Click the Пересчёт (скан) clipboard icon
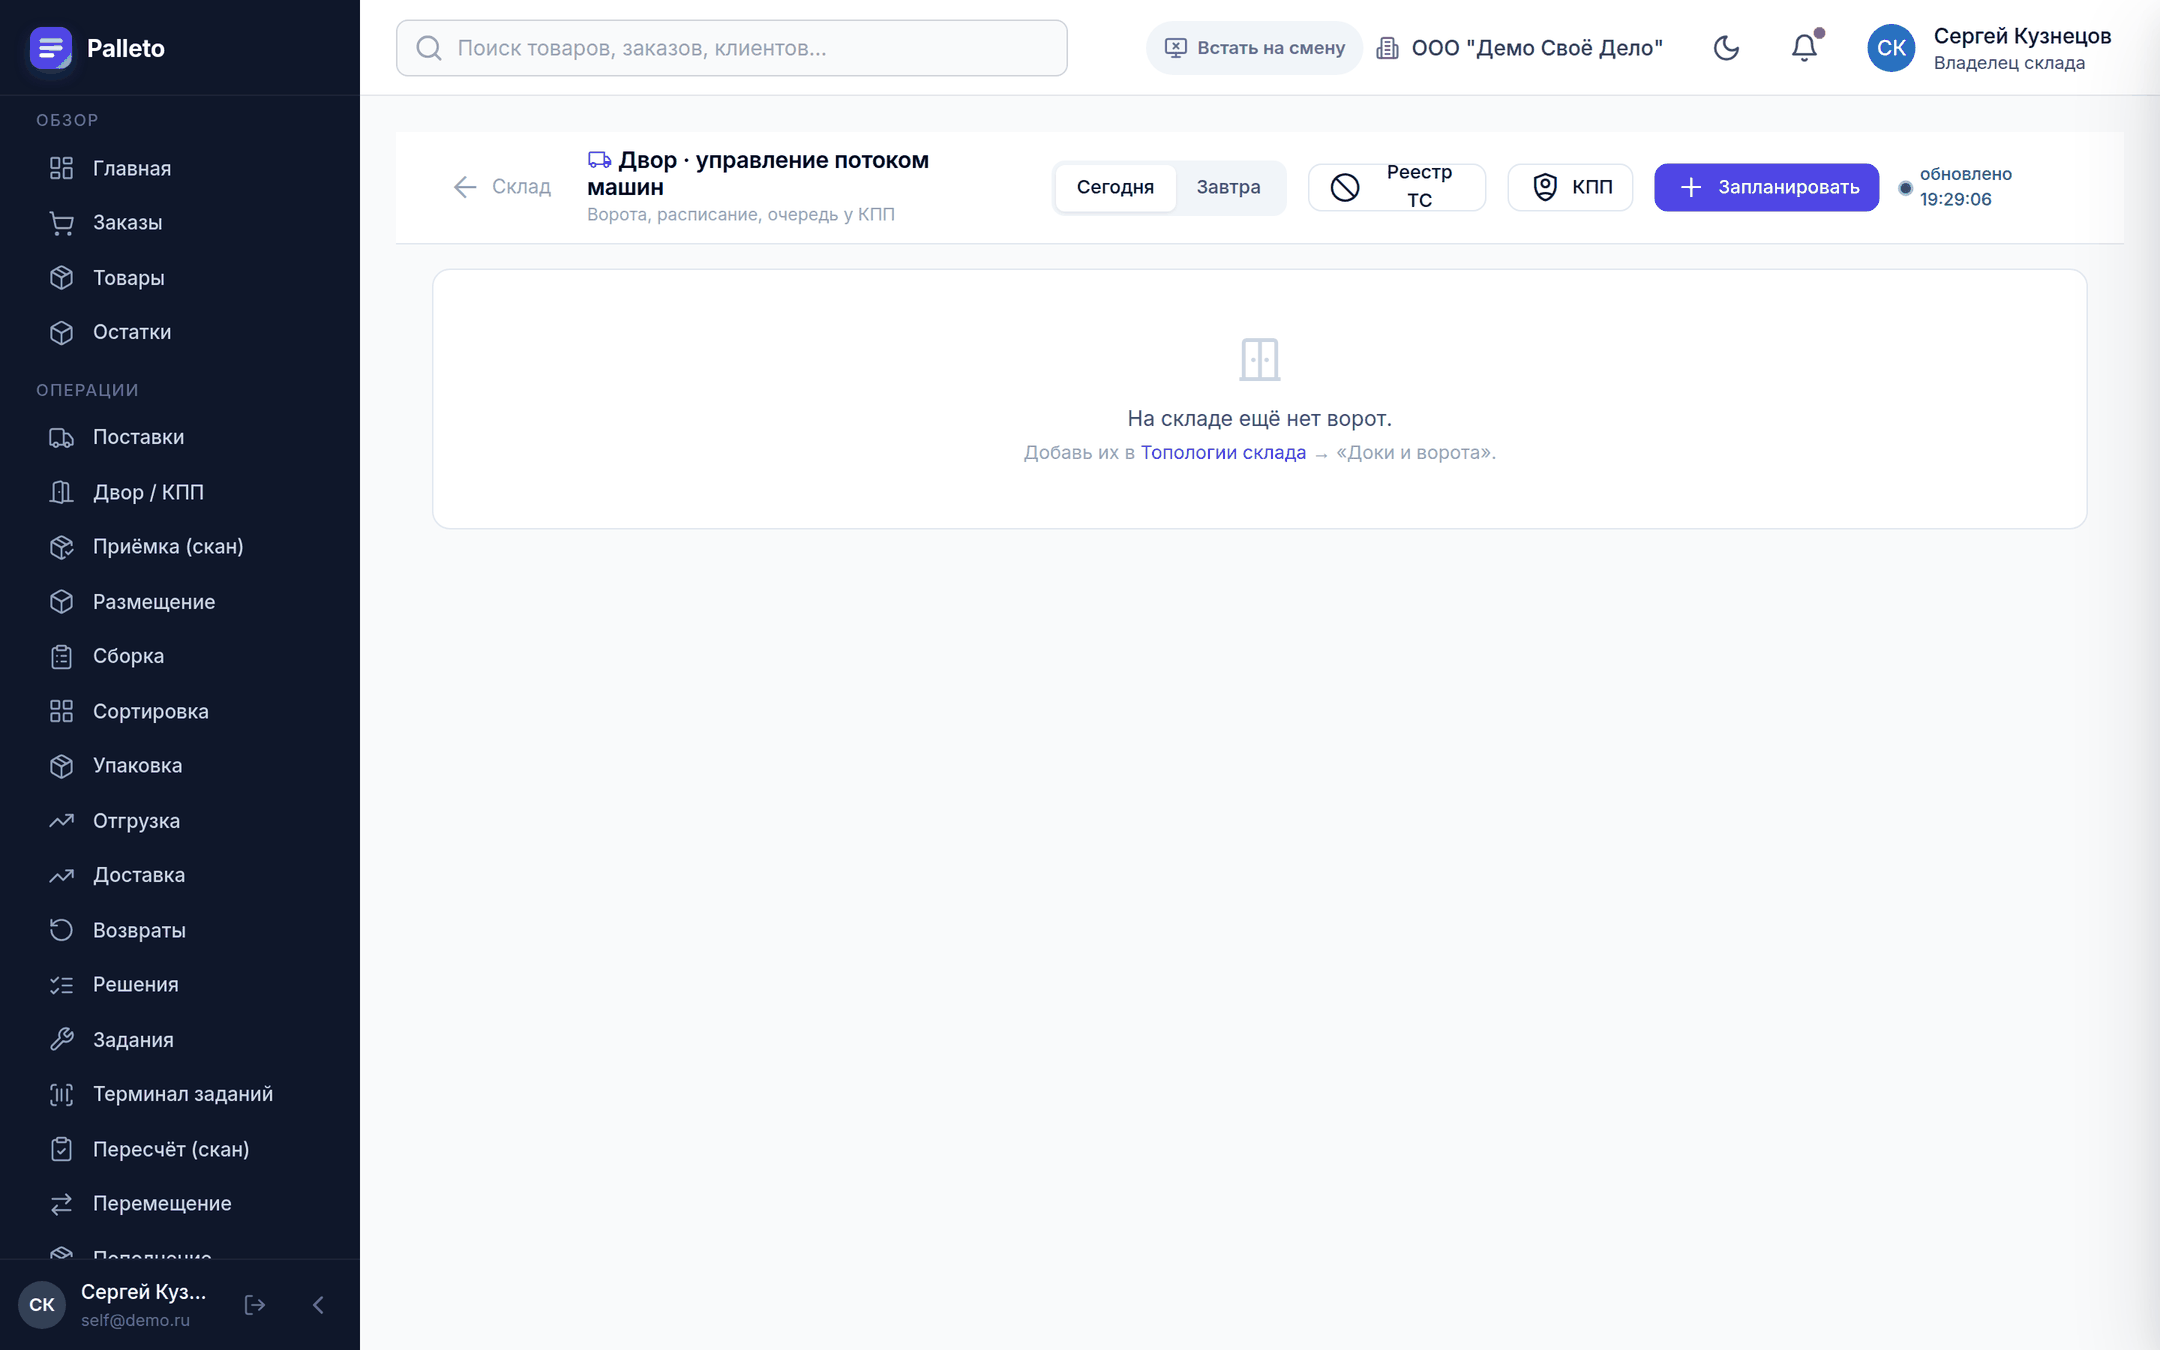The width and height of the screenshot is (2160, 1350). point(62,1149)
